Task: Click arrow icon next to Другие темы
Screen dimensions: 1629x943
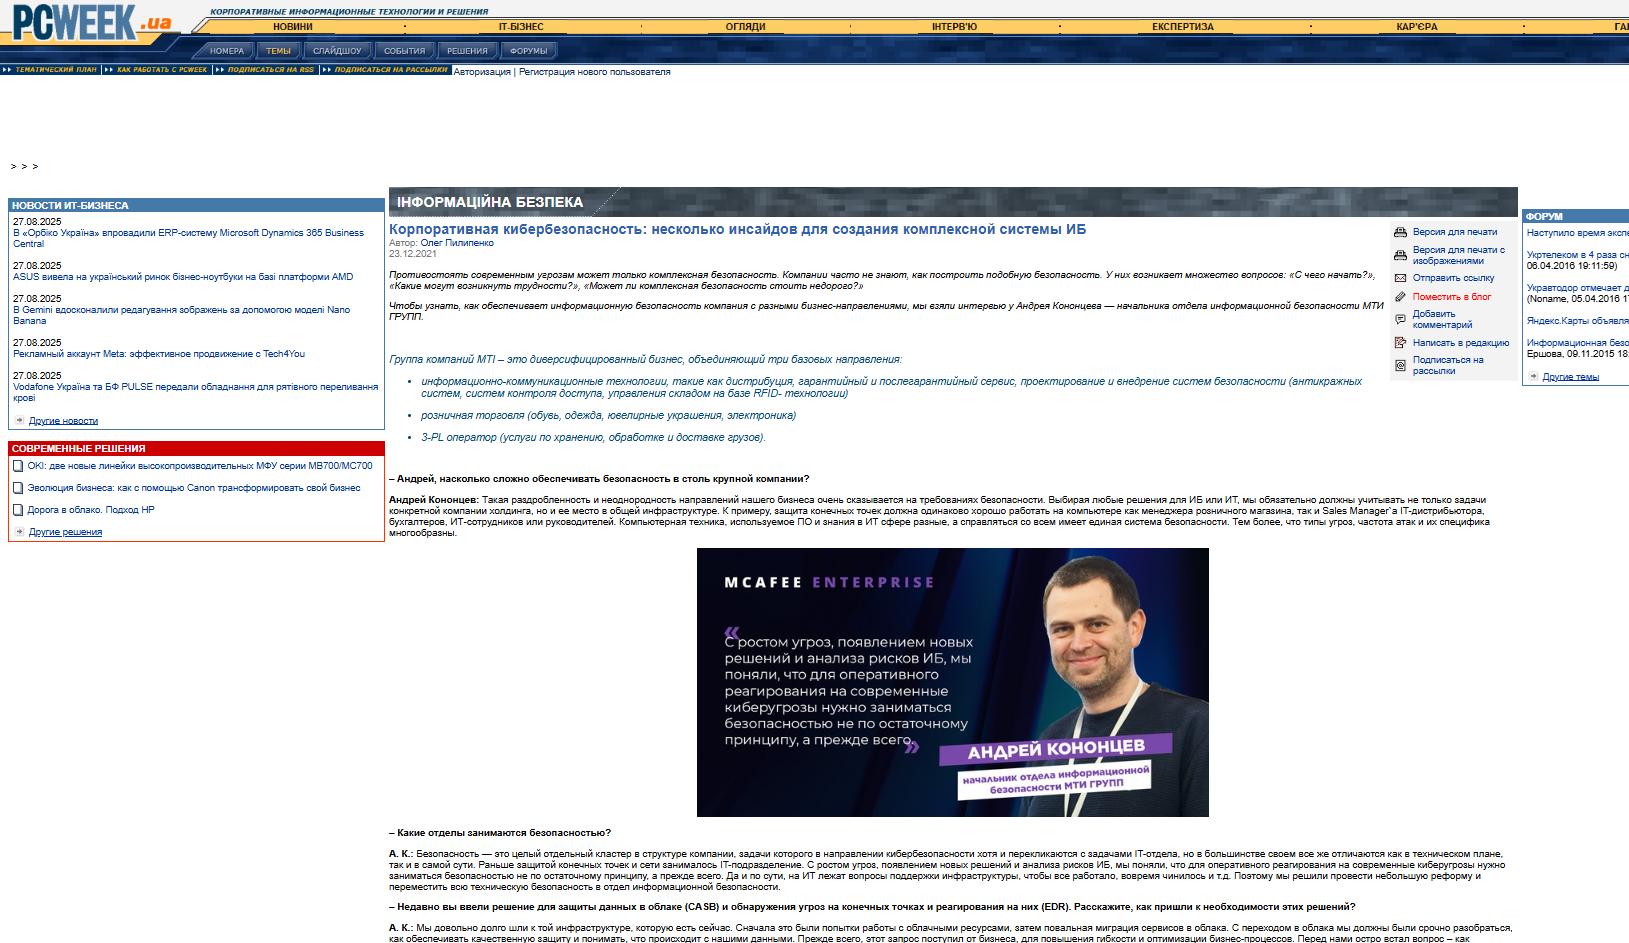Action: point(1534,376)
